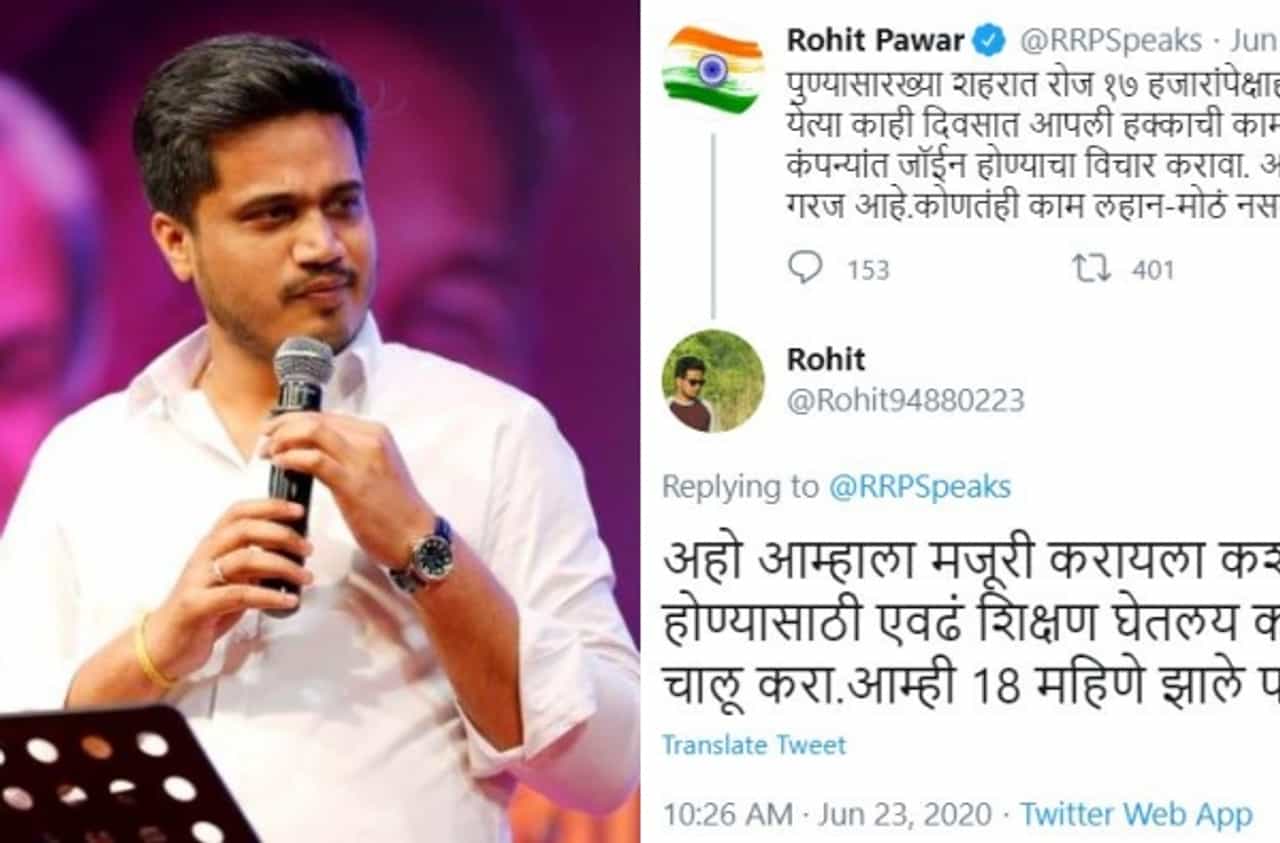Open the Rohit Pawar display name
This screenshot has height=843, width=1280.
tap(876, 40)
